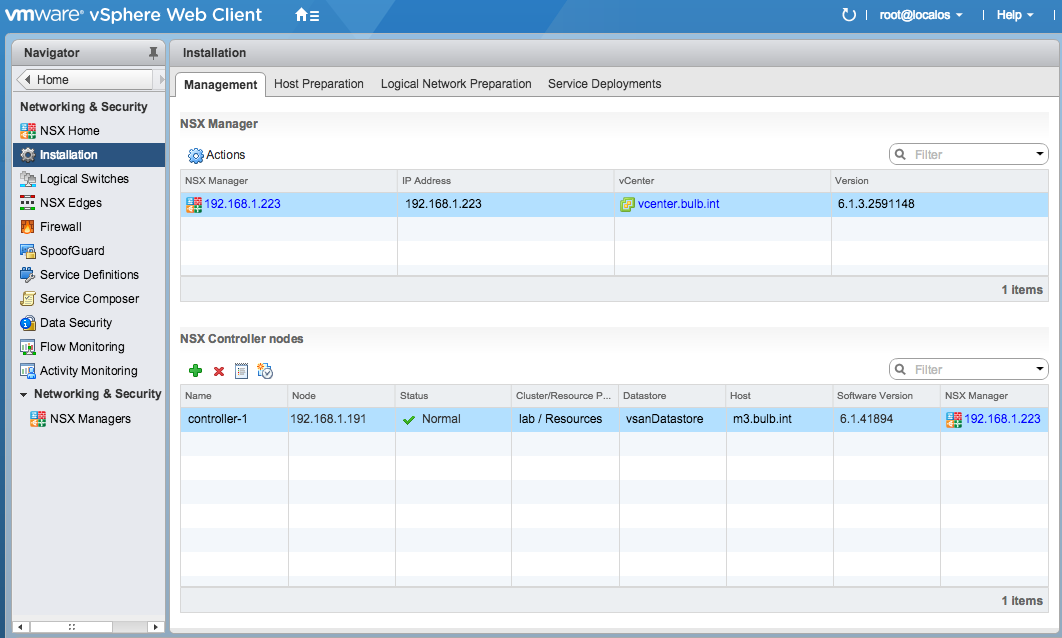1062x638 pixels.
Task: Open Flow Monitoring
Action: (x=82, y=347)
